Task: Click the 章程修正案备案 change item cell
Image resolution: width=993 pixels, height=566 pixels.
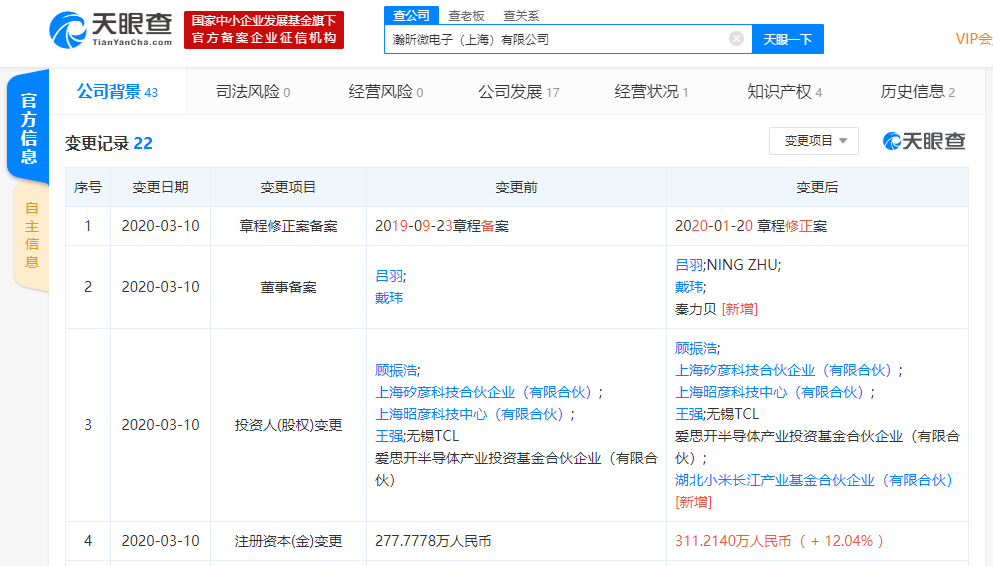Action: 288,226
